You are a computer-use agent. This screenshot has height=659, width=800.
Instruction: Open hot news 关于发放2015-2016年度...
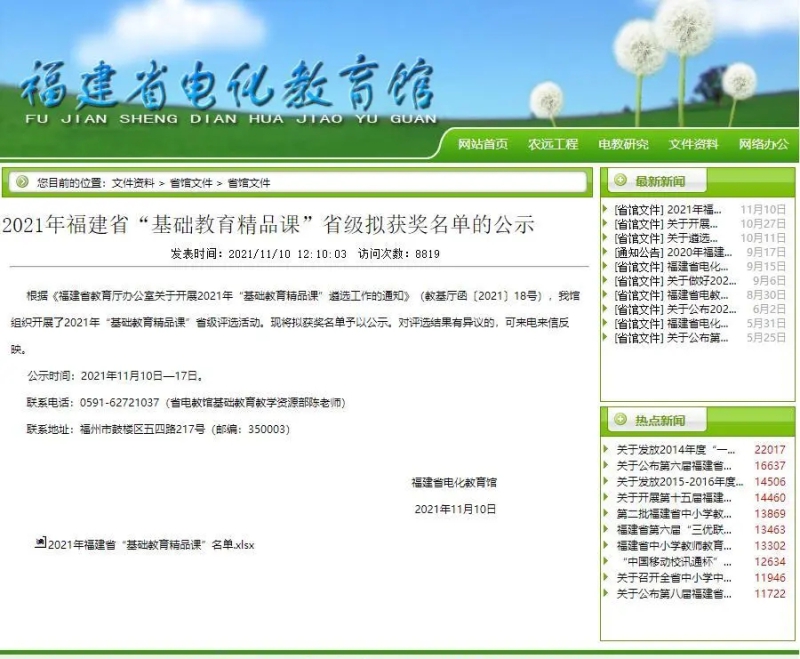point(680,482)
